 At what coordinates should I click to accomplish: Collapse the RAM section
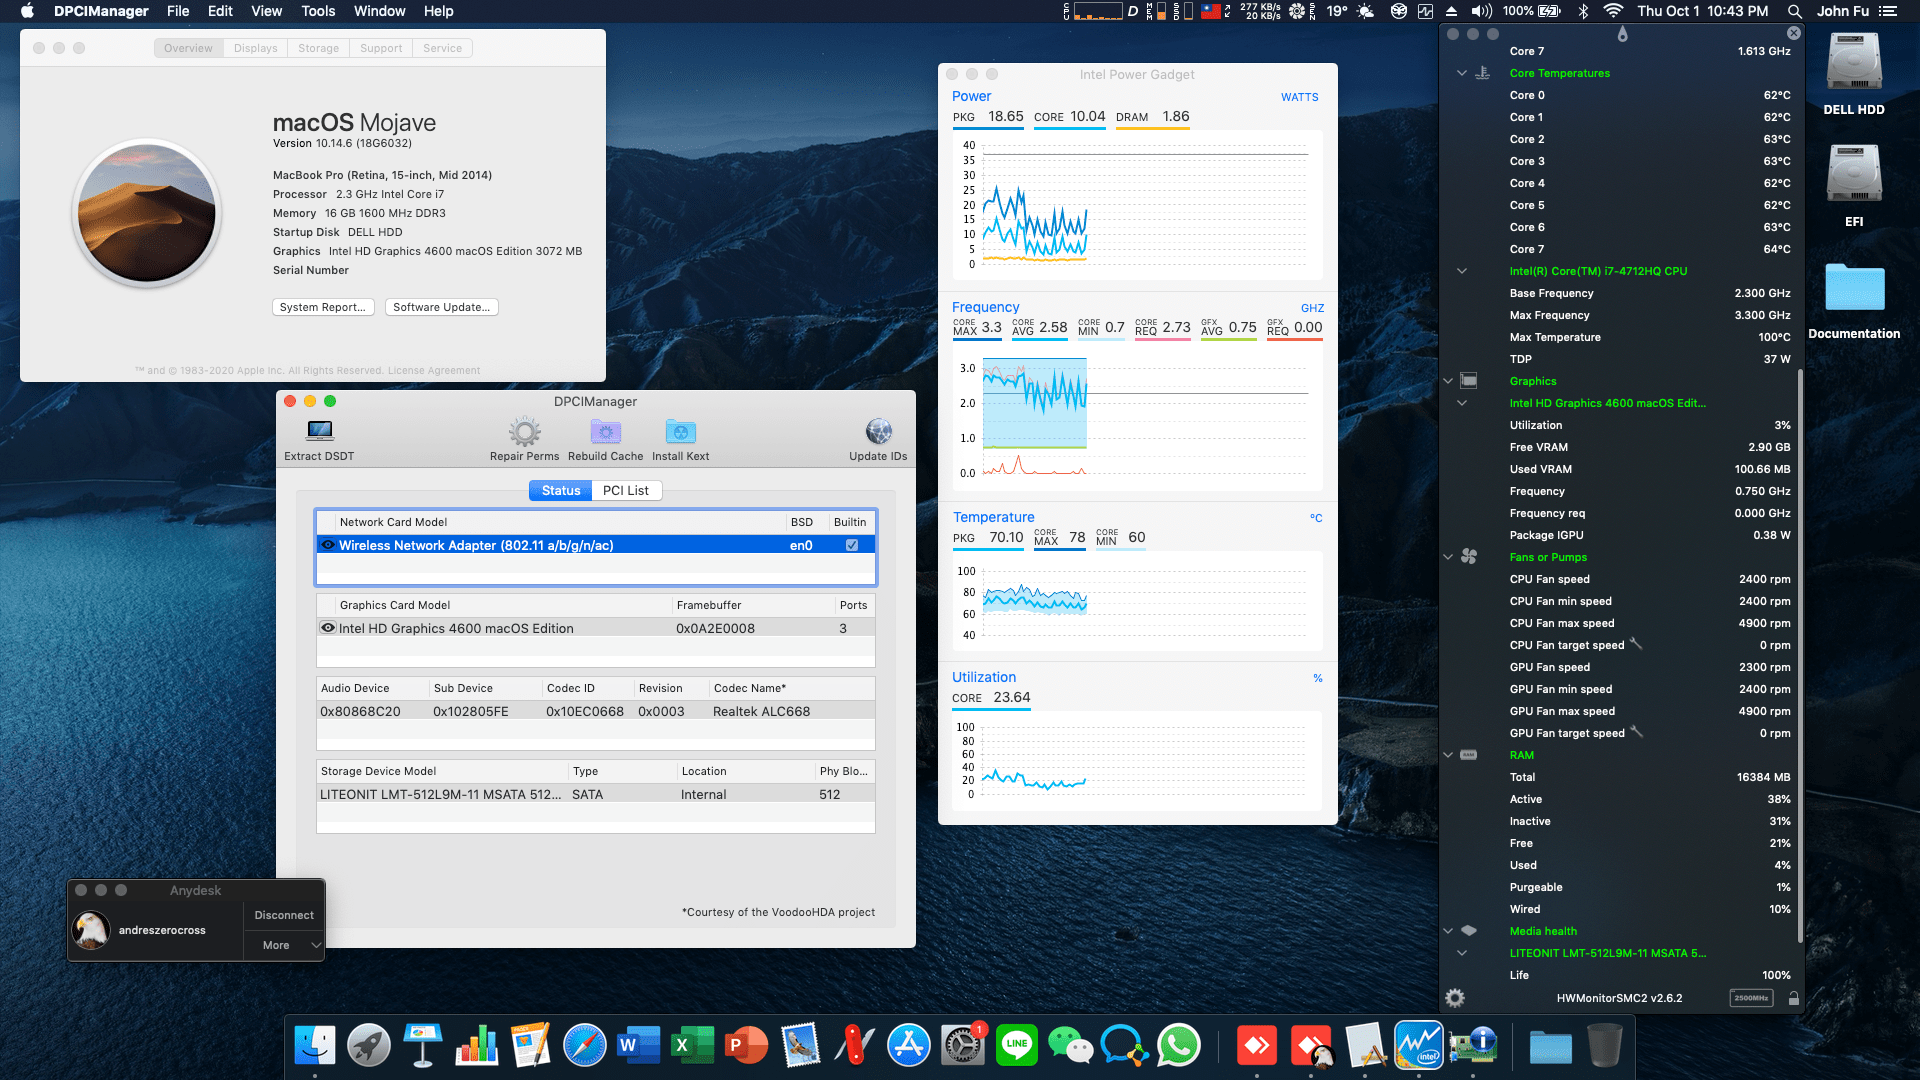pos(1448,755)
